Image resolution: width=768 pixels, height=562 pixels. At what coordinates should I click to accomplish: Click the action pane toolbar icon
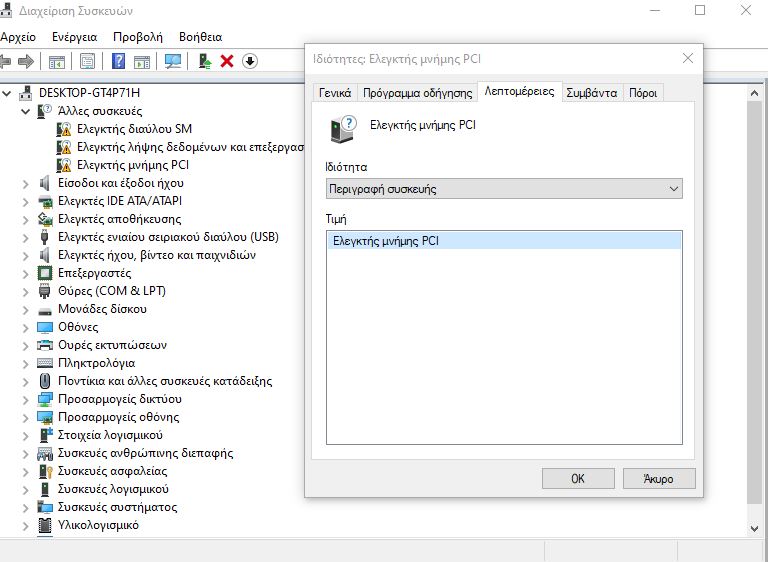click(142, 61)
